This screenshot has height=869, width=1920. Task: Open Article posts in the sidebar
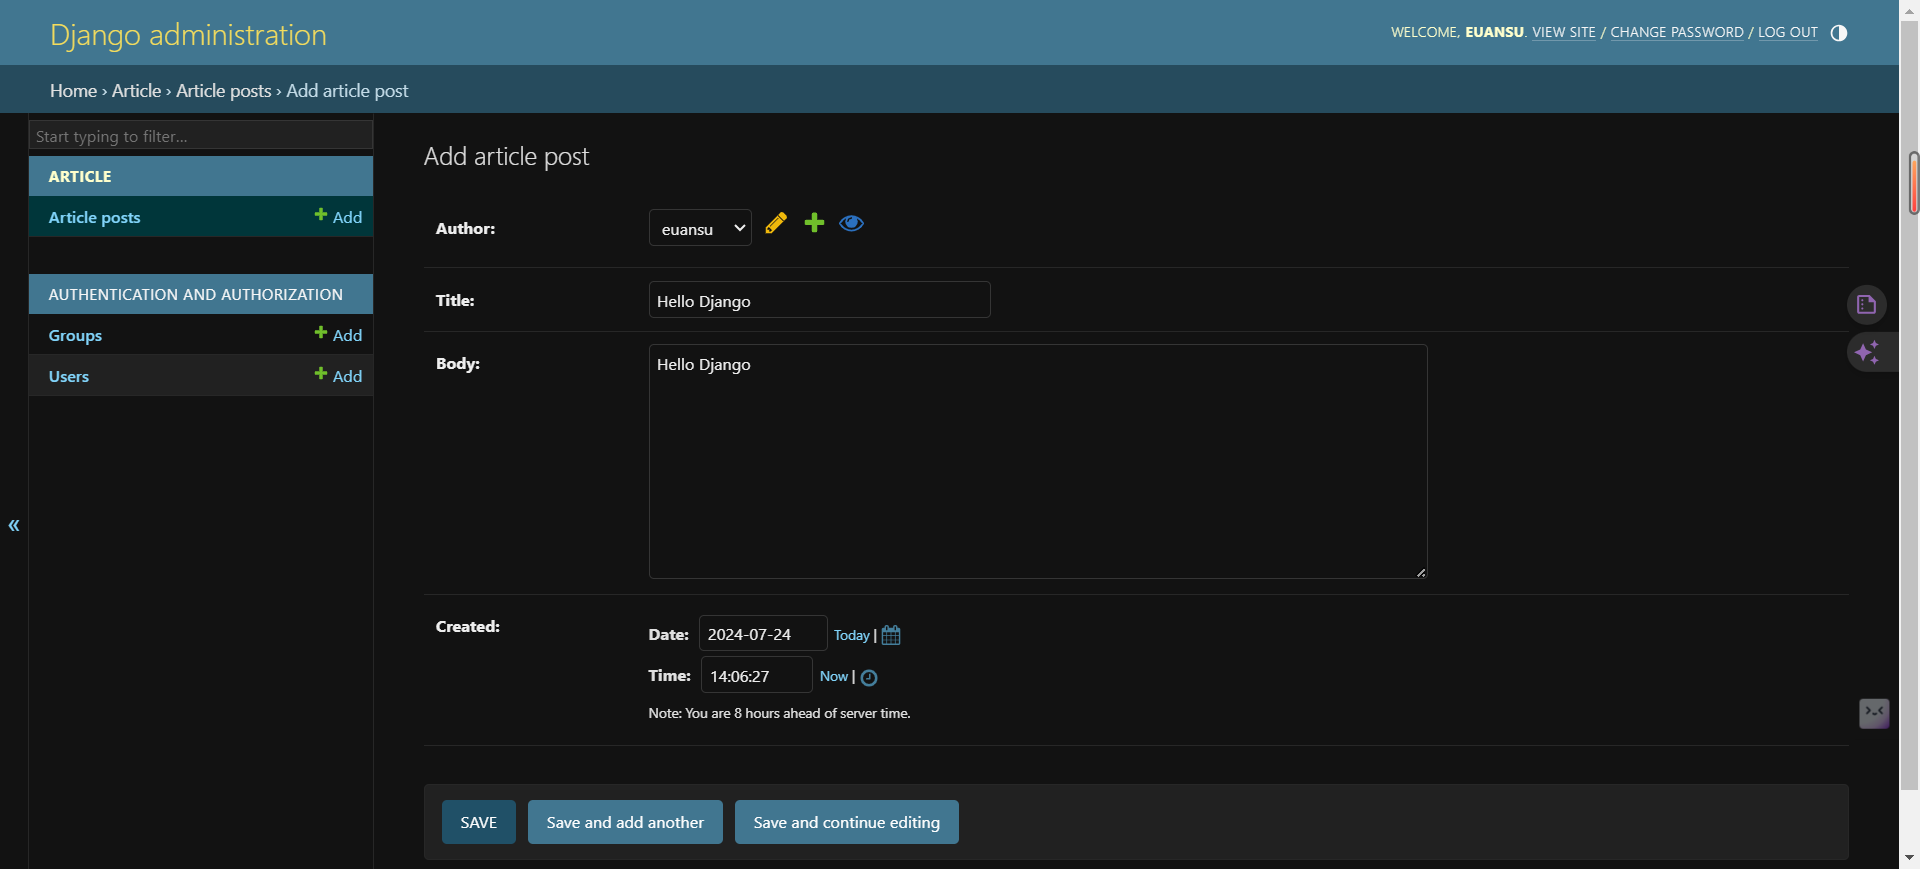click(x=95, y=218)
